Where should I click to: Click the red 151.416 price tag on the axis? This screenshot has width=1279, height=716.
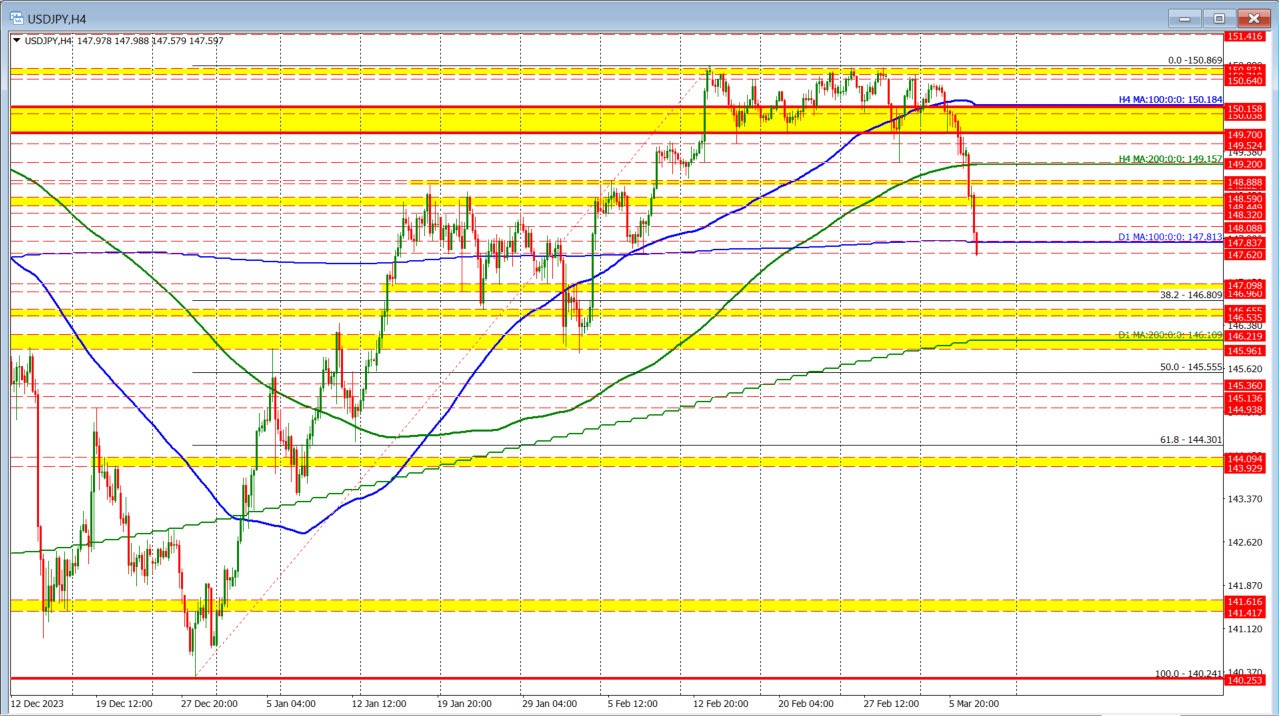click(x=1246, y=36)
